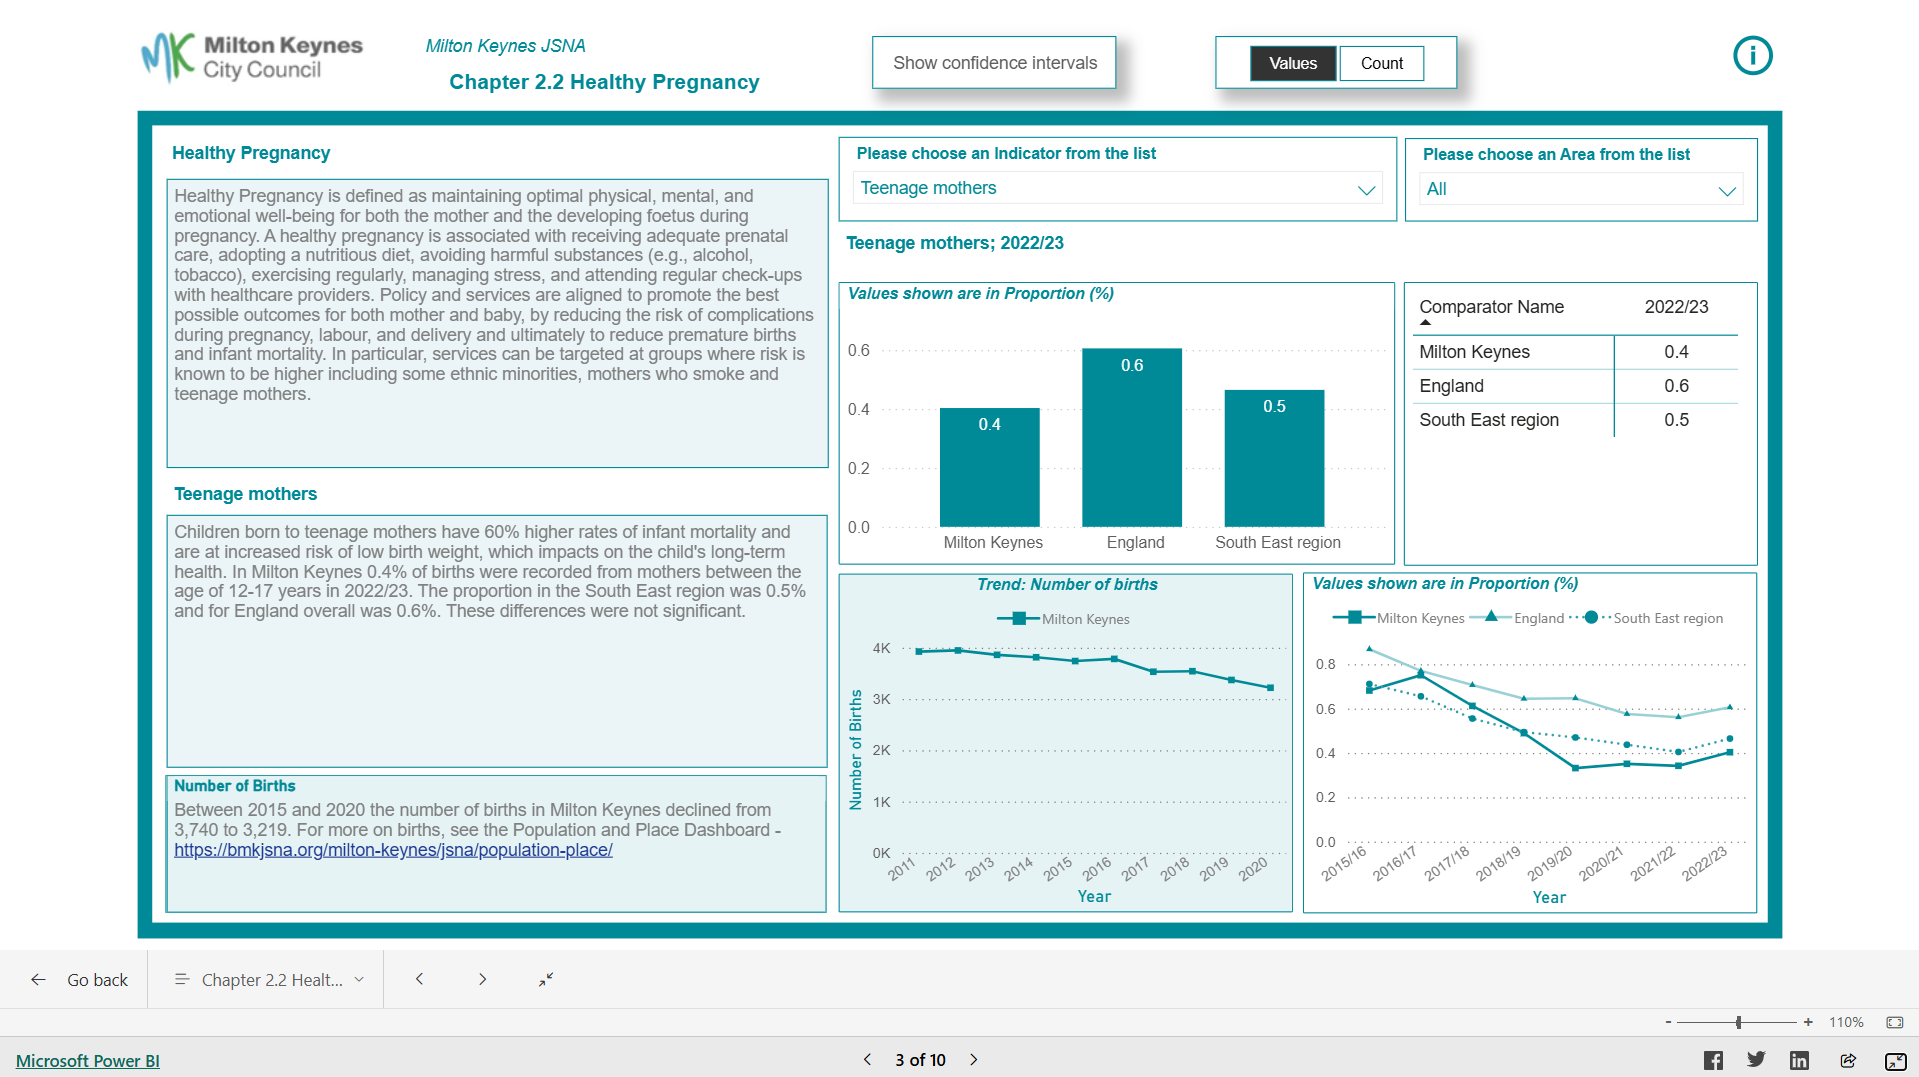This screenshot has width=1919, height=1077.
Task: Sort table by Comparator Name column
Action: tap(1491, 307)
